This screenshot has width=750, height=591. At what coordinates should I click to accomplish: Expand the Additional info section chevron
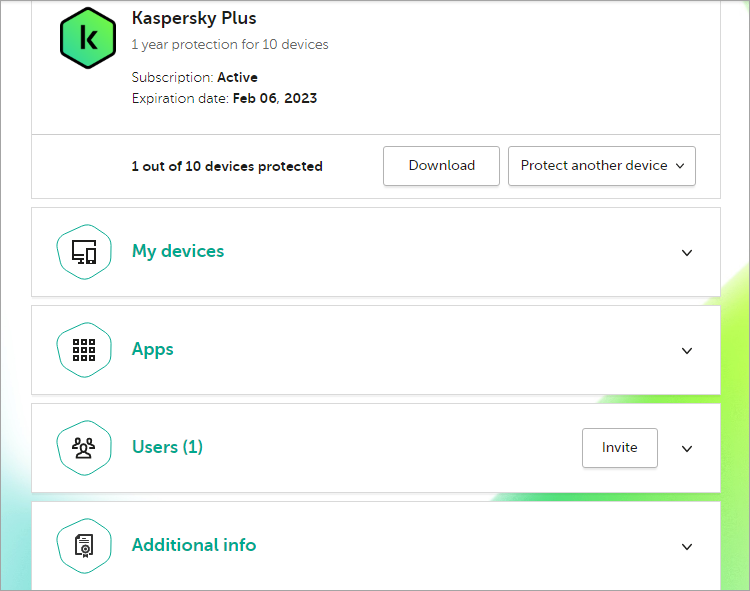687,547
